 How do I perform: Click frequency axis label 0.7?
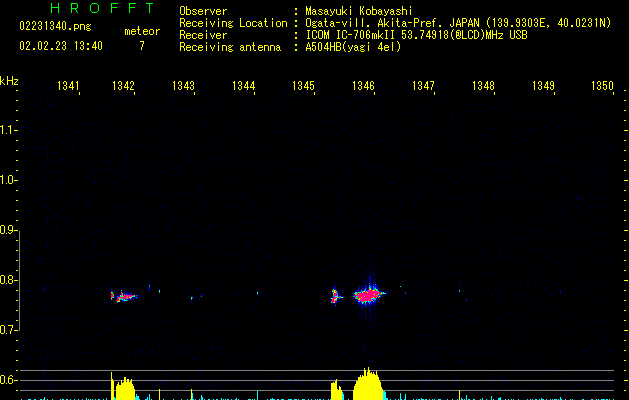(x=8, y=330)
